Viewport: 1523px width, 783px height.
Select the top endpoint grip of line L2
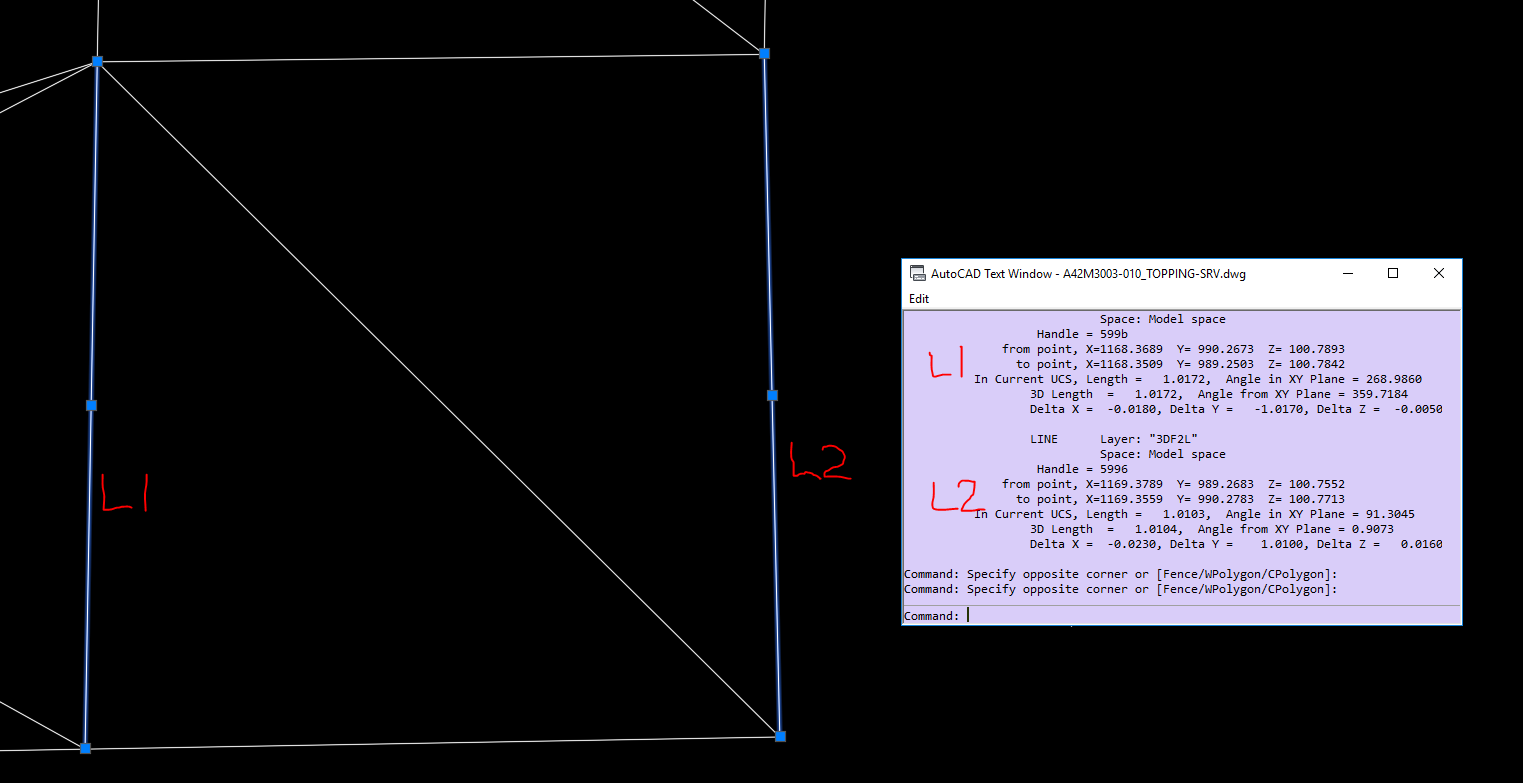765,53
